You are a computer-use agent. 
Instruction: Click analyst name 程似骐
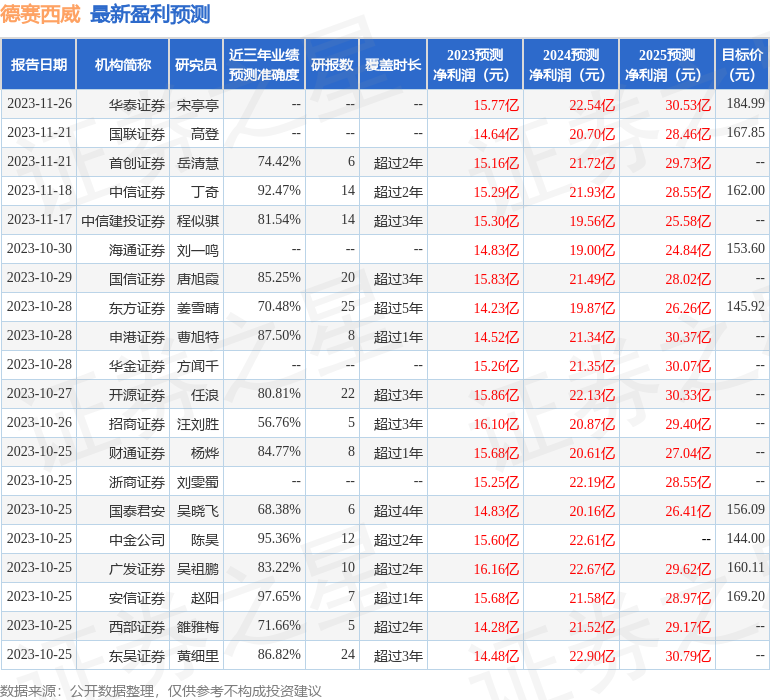(x=197, y=221)
